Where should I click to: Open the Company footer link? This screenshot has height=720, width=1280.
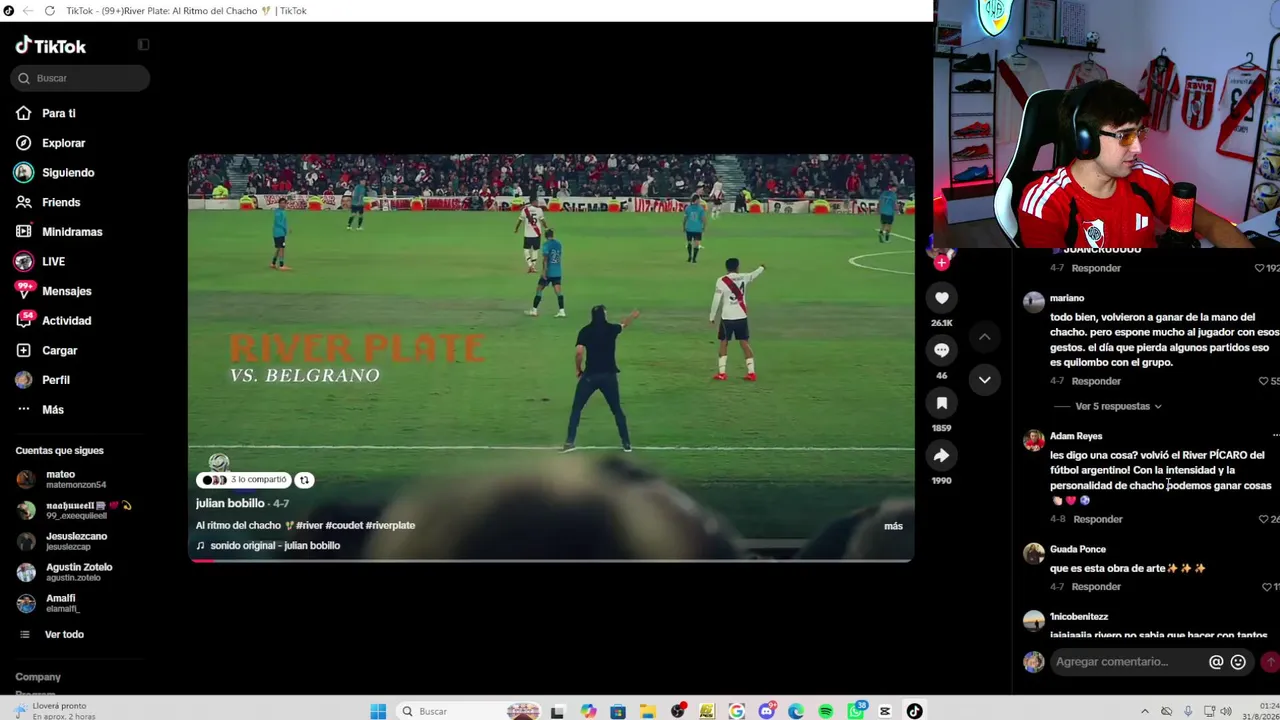click(x=38, y=677)
